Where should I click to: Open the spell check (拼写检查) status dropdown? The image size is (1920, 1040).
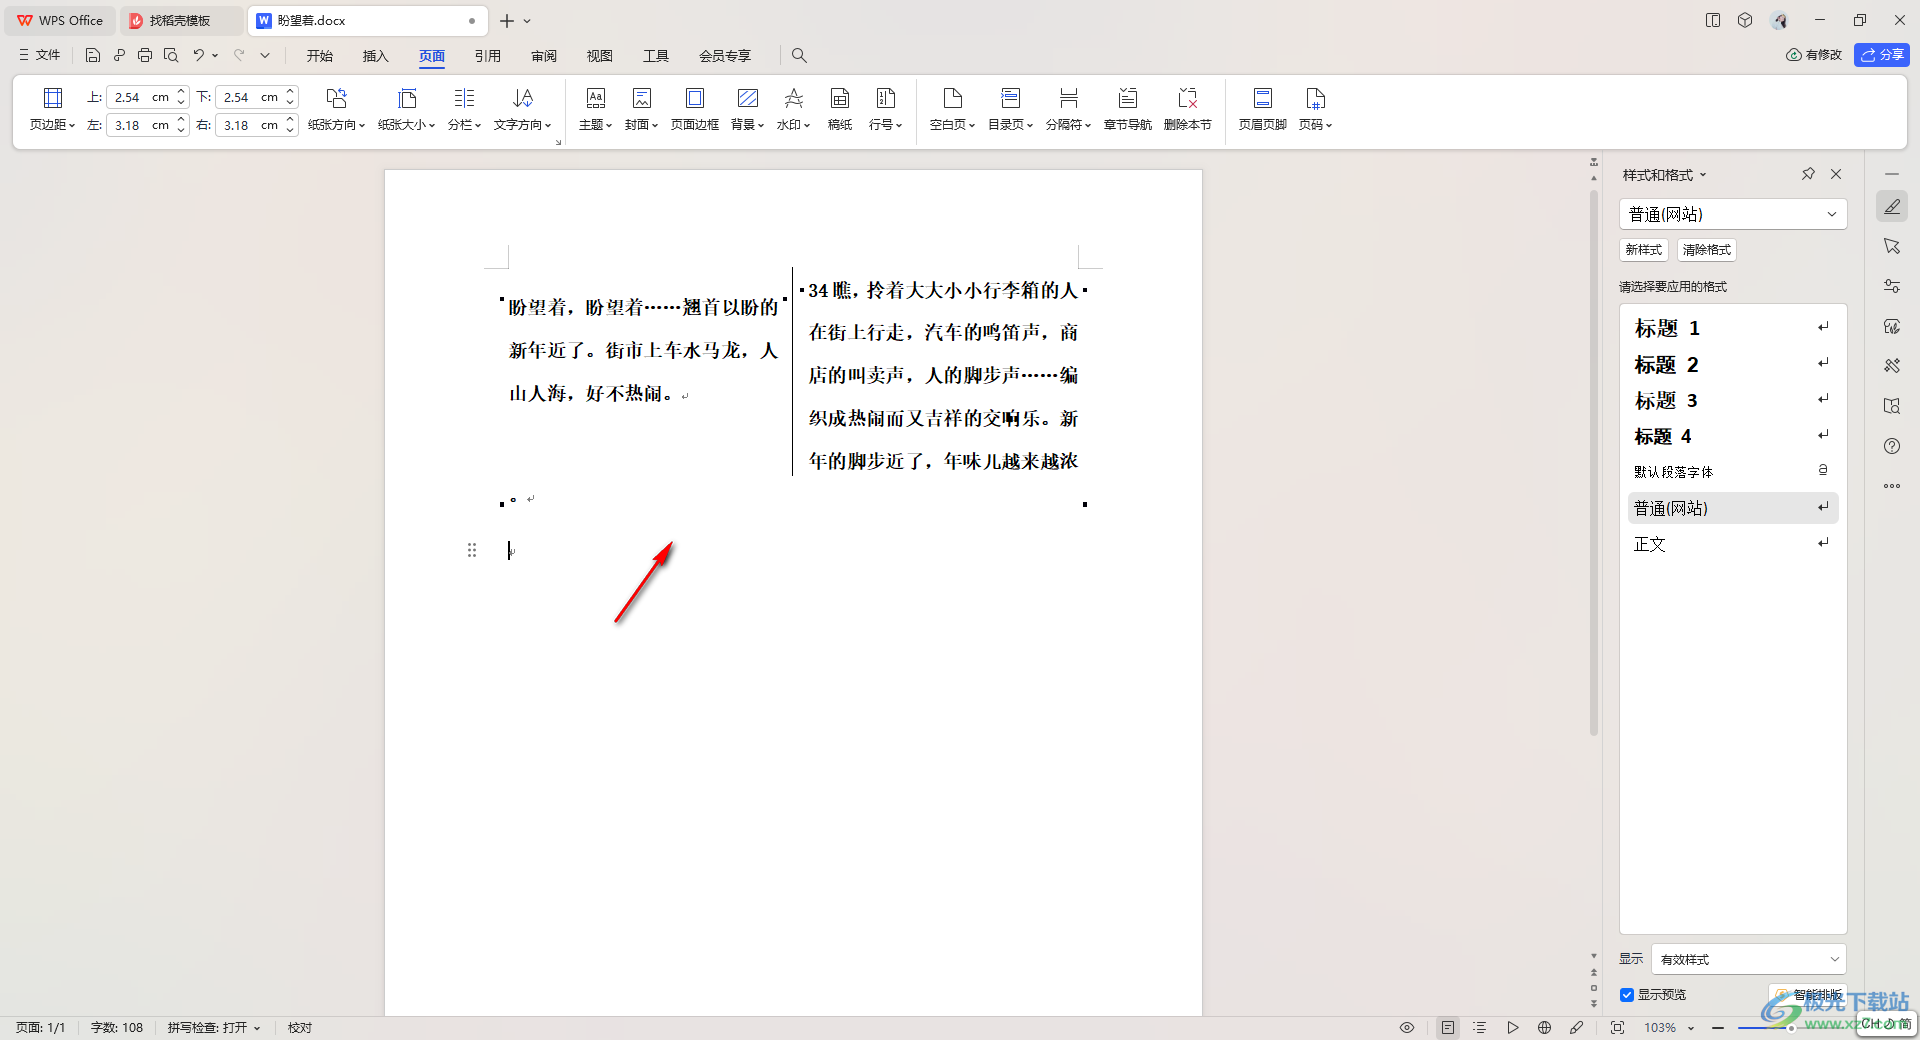point(214,1027)
